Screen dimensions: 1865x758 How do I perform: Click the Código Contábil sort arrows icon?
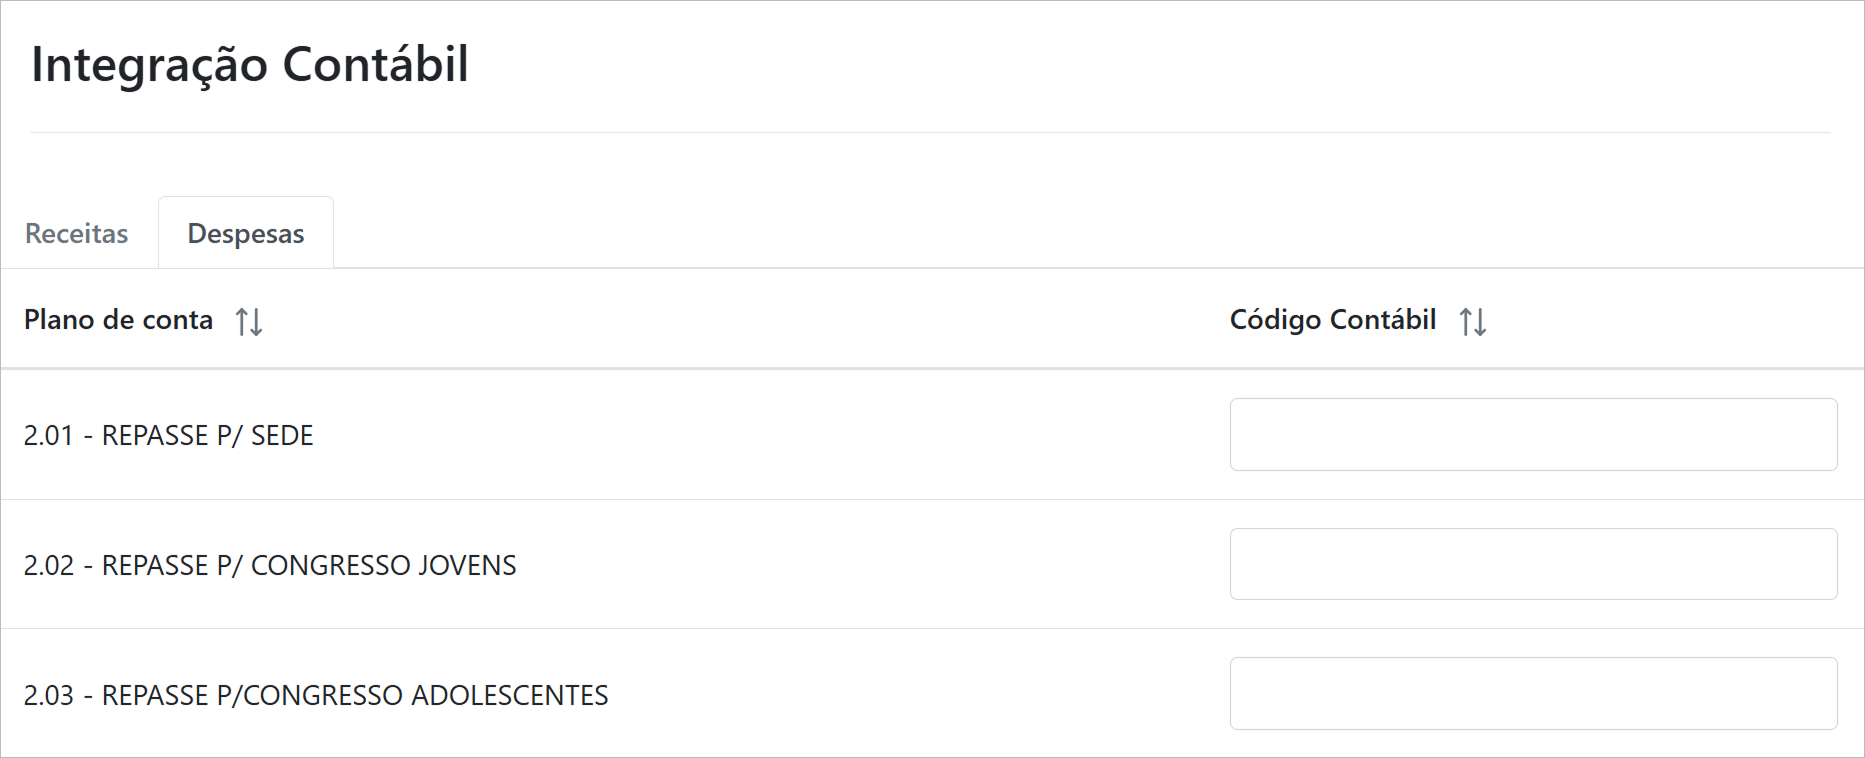pyautogui.click(x=1473, y=321)
